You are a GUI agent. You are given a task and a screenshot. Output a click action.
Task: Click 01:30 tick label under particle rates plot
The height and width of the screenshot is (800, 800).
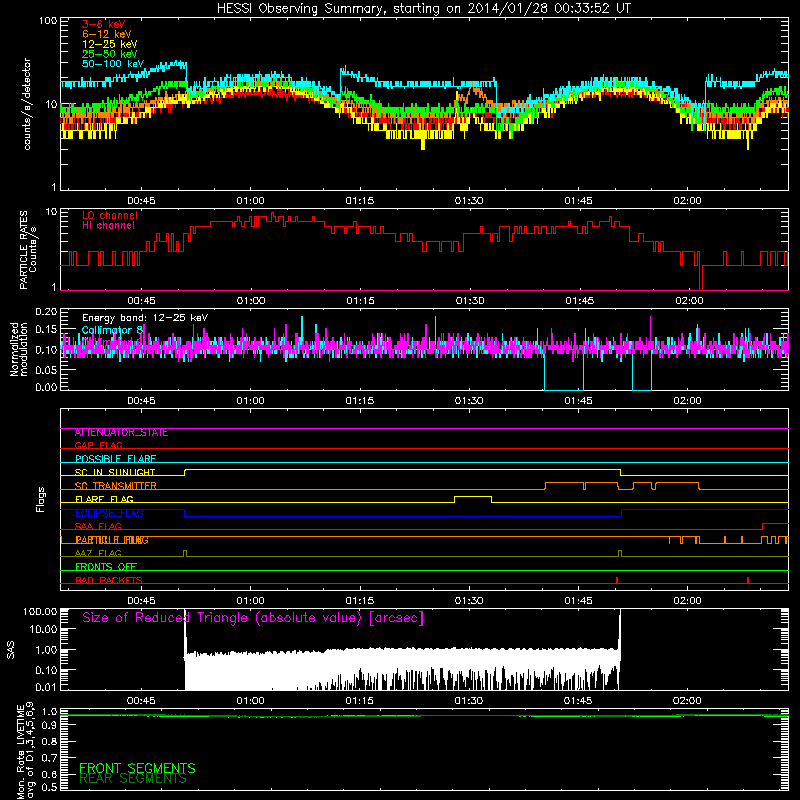click(x=470, y=301)
